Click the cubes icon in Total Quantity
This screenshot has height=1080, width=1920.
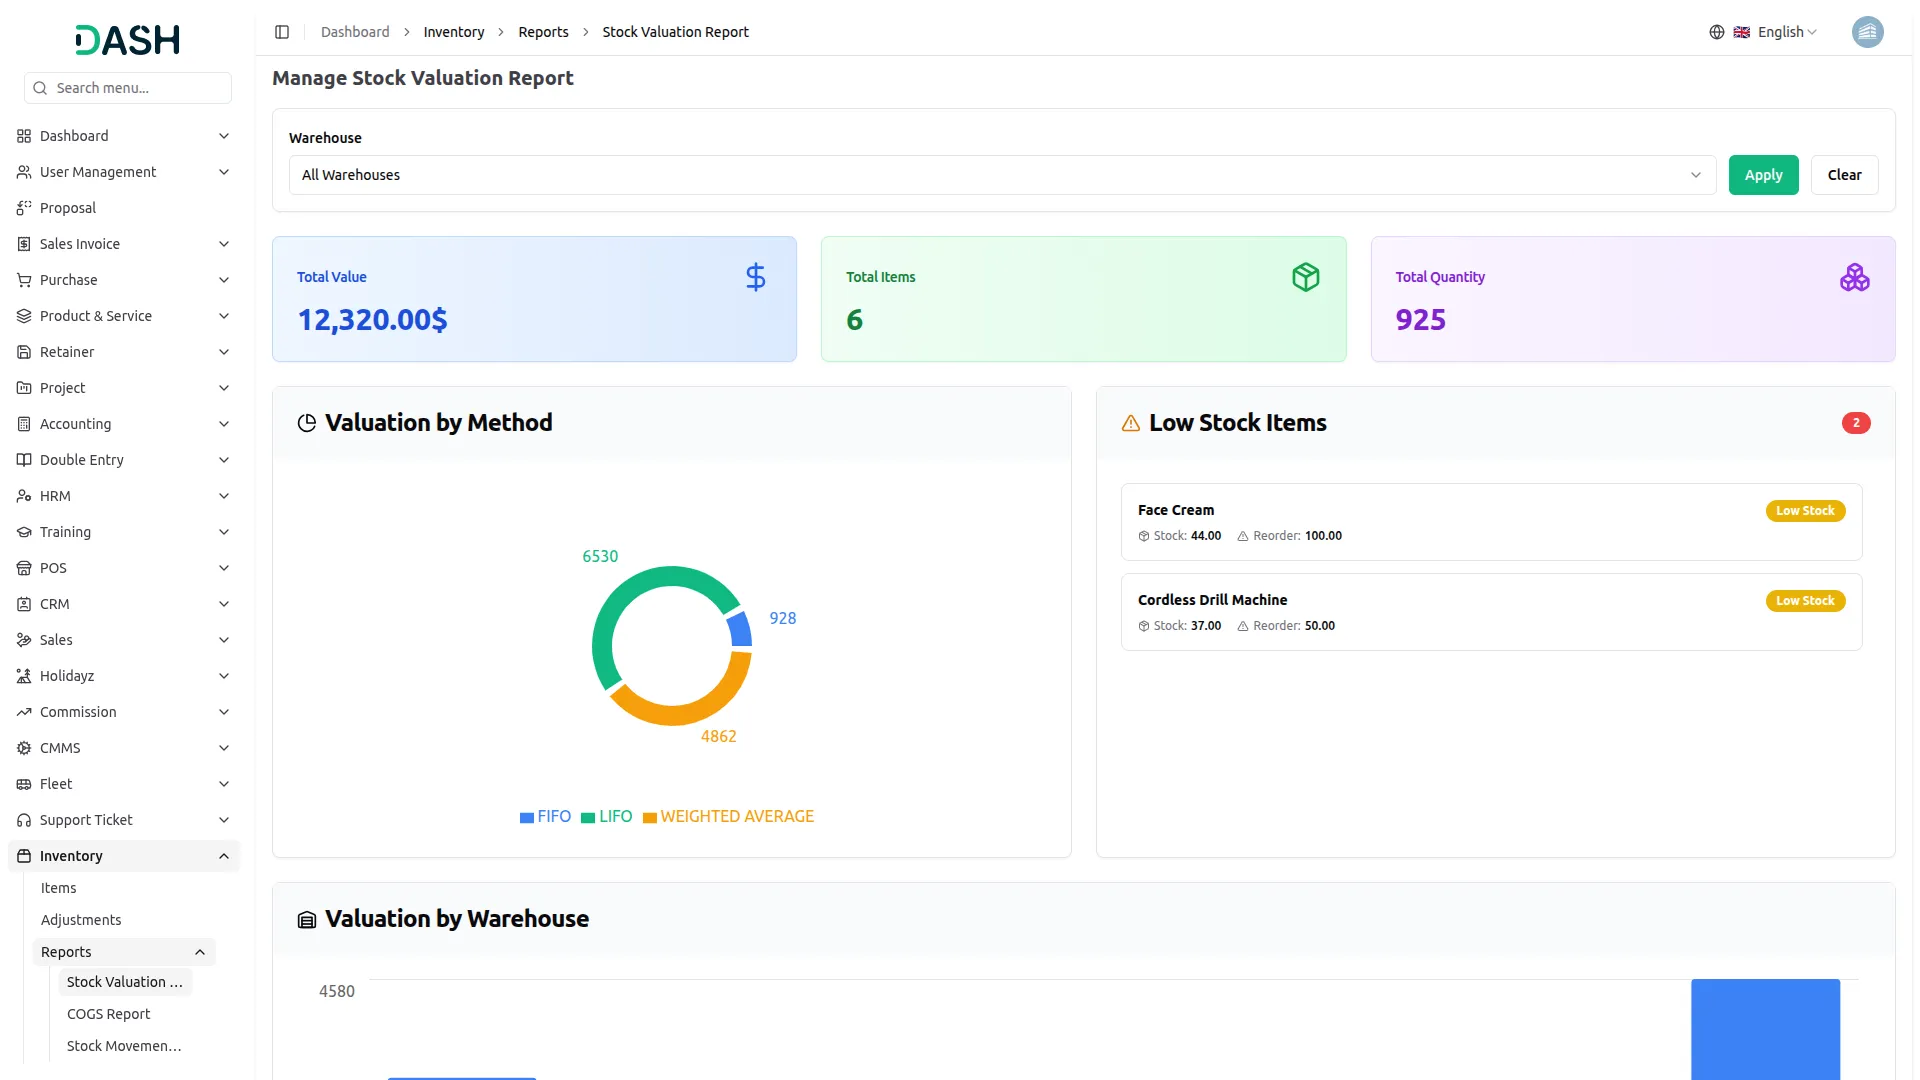pyautogui.click(x=1854, y=277)
